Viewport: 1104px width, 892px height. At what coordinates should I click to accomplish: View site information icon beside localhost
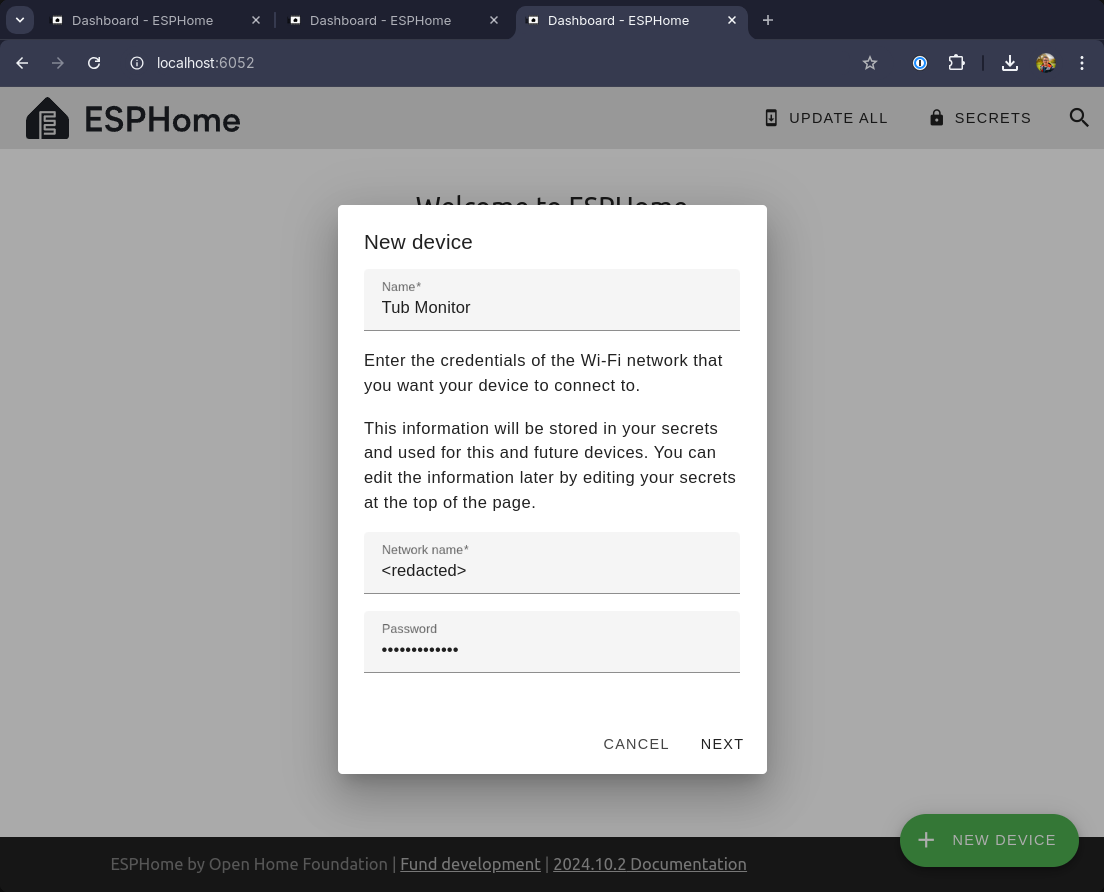[x=137, y=63]
